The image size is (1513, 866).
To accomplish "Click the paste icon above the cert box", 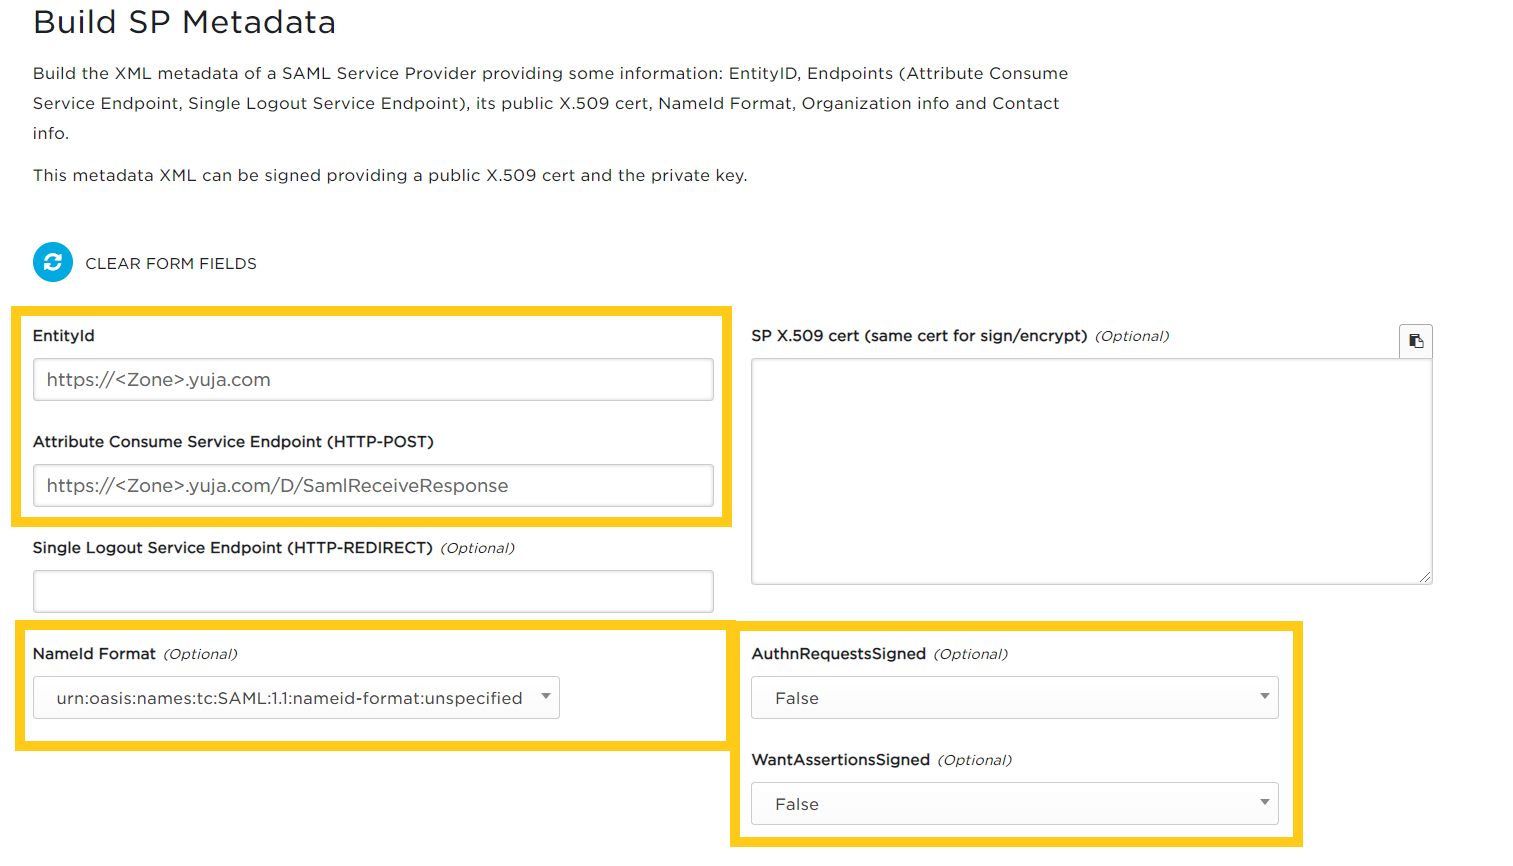I will click(1416, 341).
